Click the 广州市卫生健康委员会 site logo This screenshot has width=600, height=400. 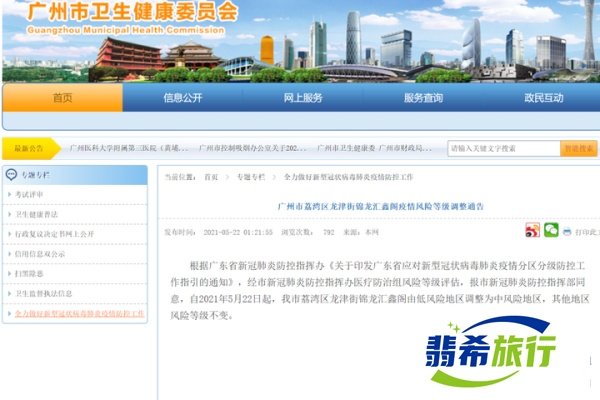point(132,17)
